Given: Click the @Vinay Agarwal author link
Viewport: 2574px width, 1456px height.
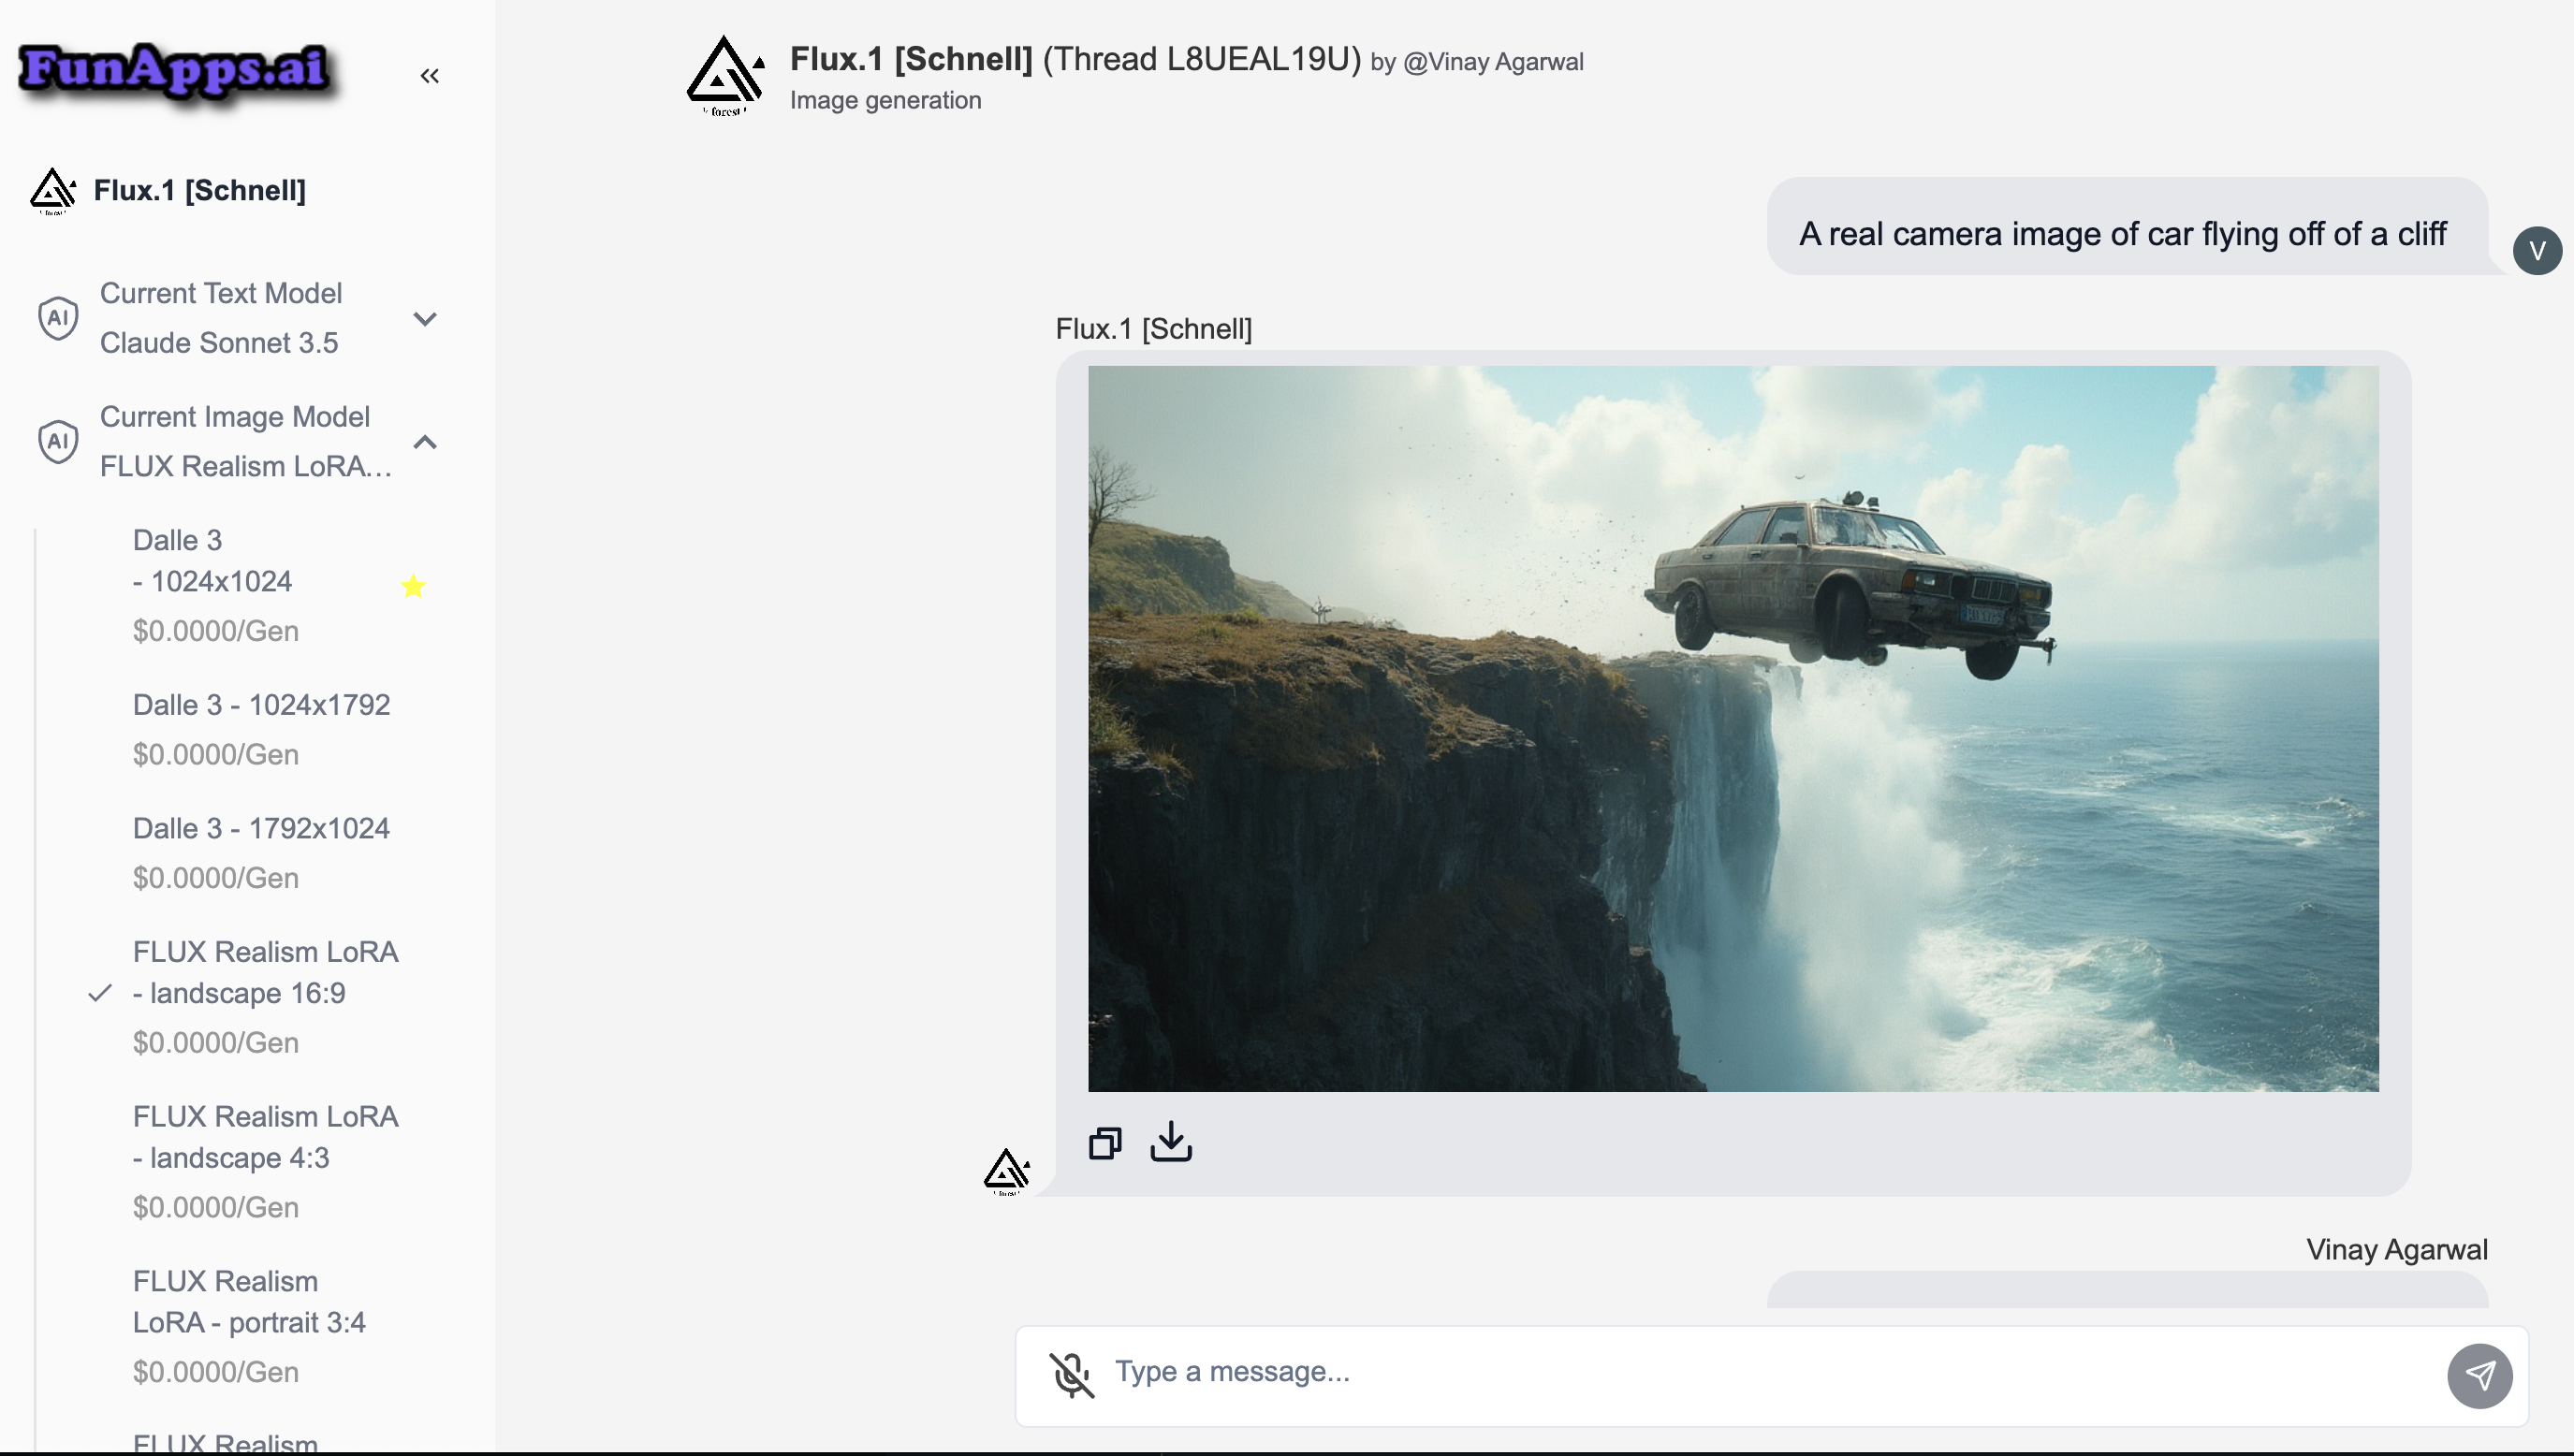Looking at the screenshot, I should point(1492,62).
